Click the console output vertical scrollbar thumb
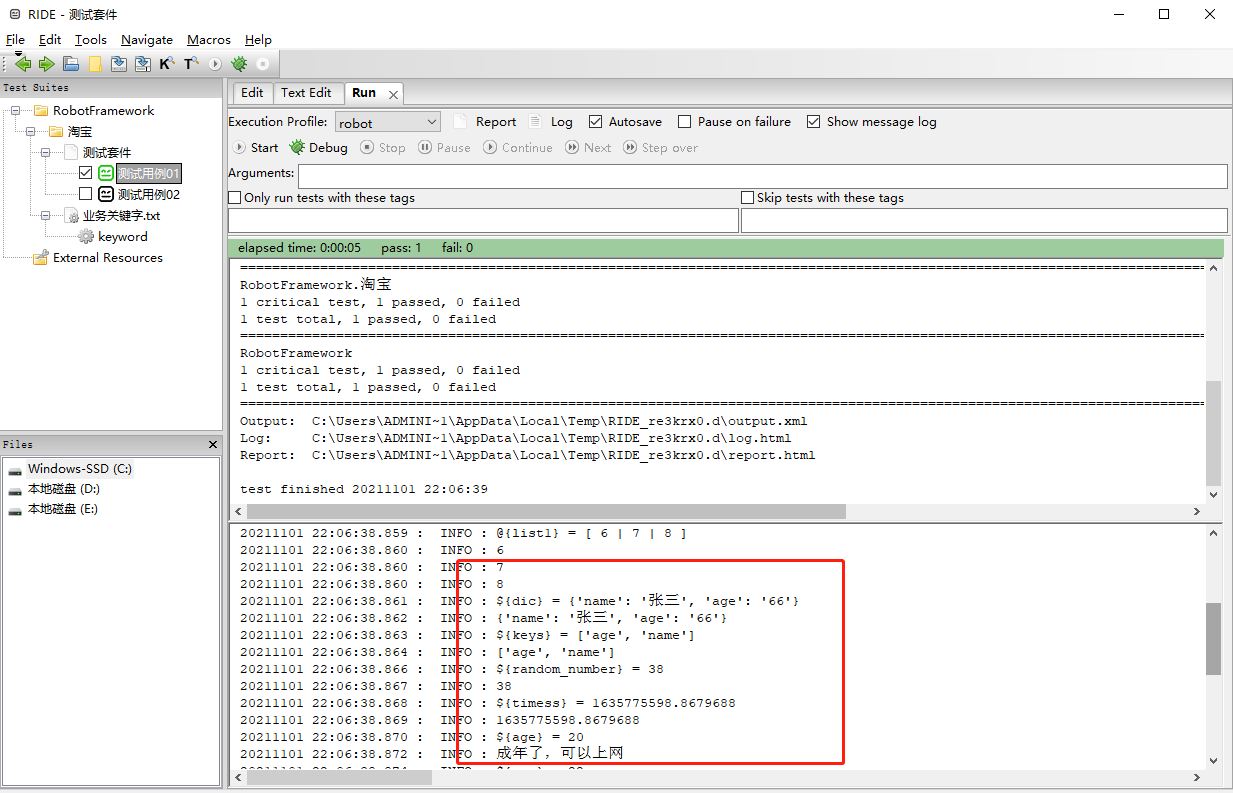The image size is (1233, 793). click(x=1213, y=431)
